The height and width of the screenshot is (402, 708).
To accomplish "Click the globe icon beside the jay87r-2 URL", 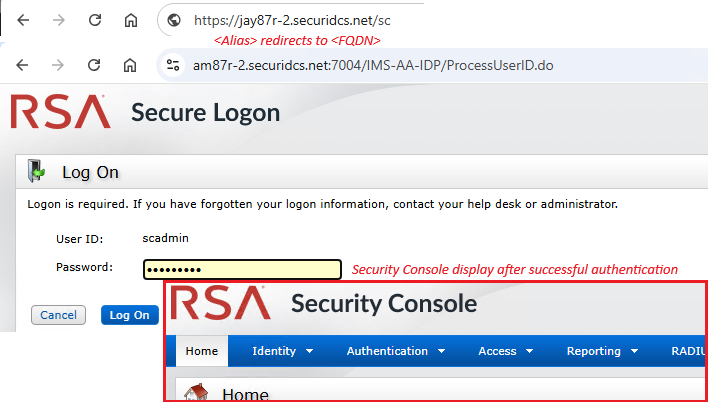I will pos(174,19).
